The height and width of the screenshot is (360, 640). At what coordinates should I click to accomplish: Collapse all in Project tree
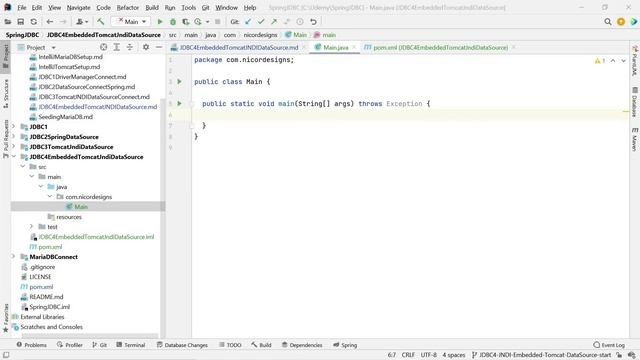tap(130, 47)
